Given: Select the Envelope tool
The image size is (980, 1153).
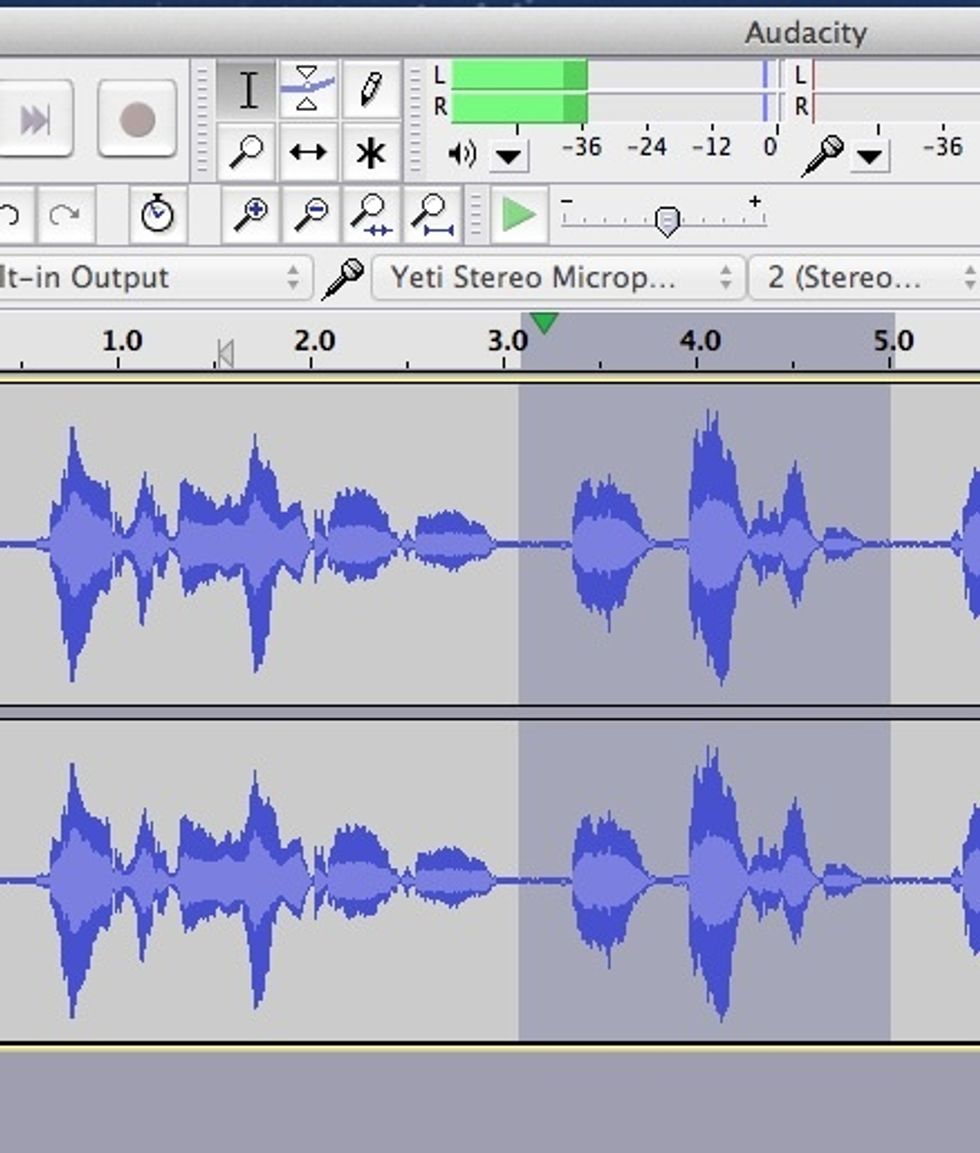Looking at the screenshot, I should pyautogui.click(x=307, y=88).
